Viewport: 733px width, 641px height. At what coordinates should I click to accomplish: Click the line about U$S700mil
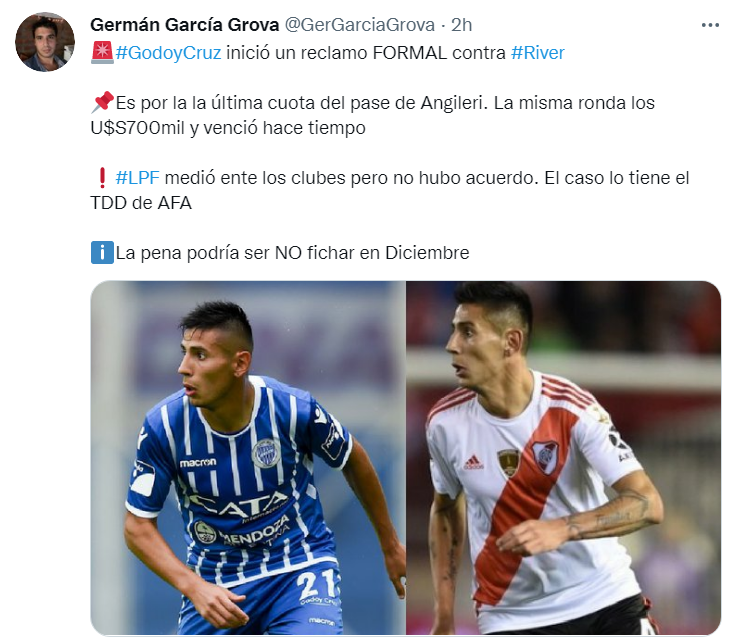click(228, 128)
